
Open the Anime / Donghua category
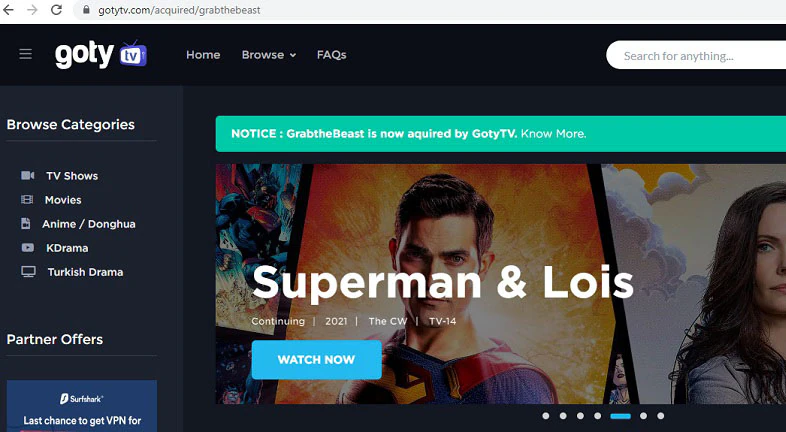click(x=89, y=224)
